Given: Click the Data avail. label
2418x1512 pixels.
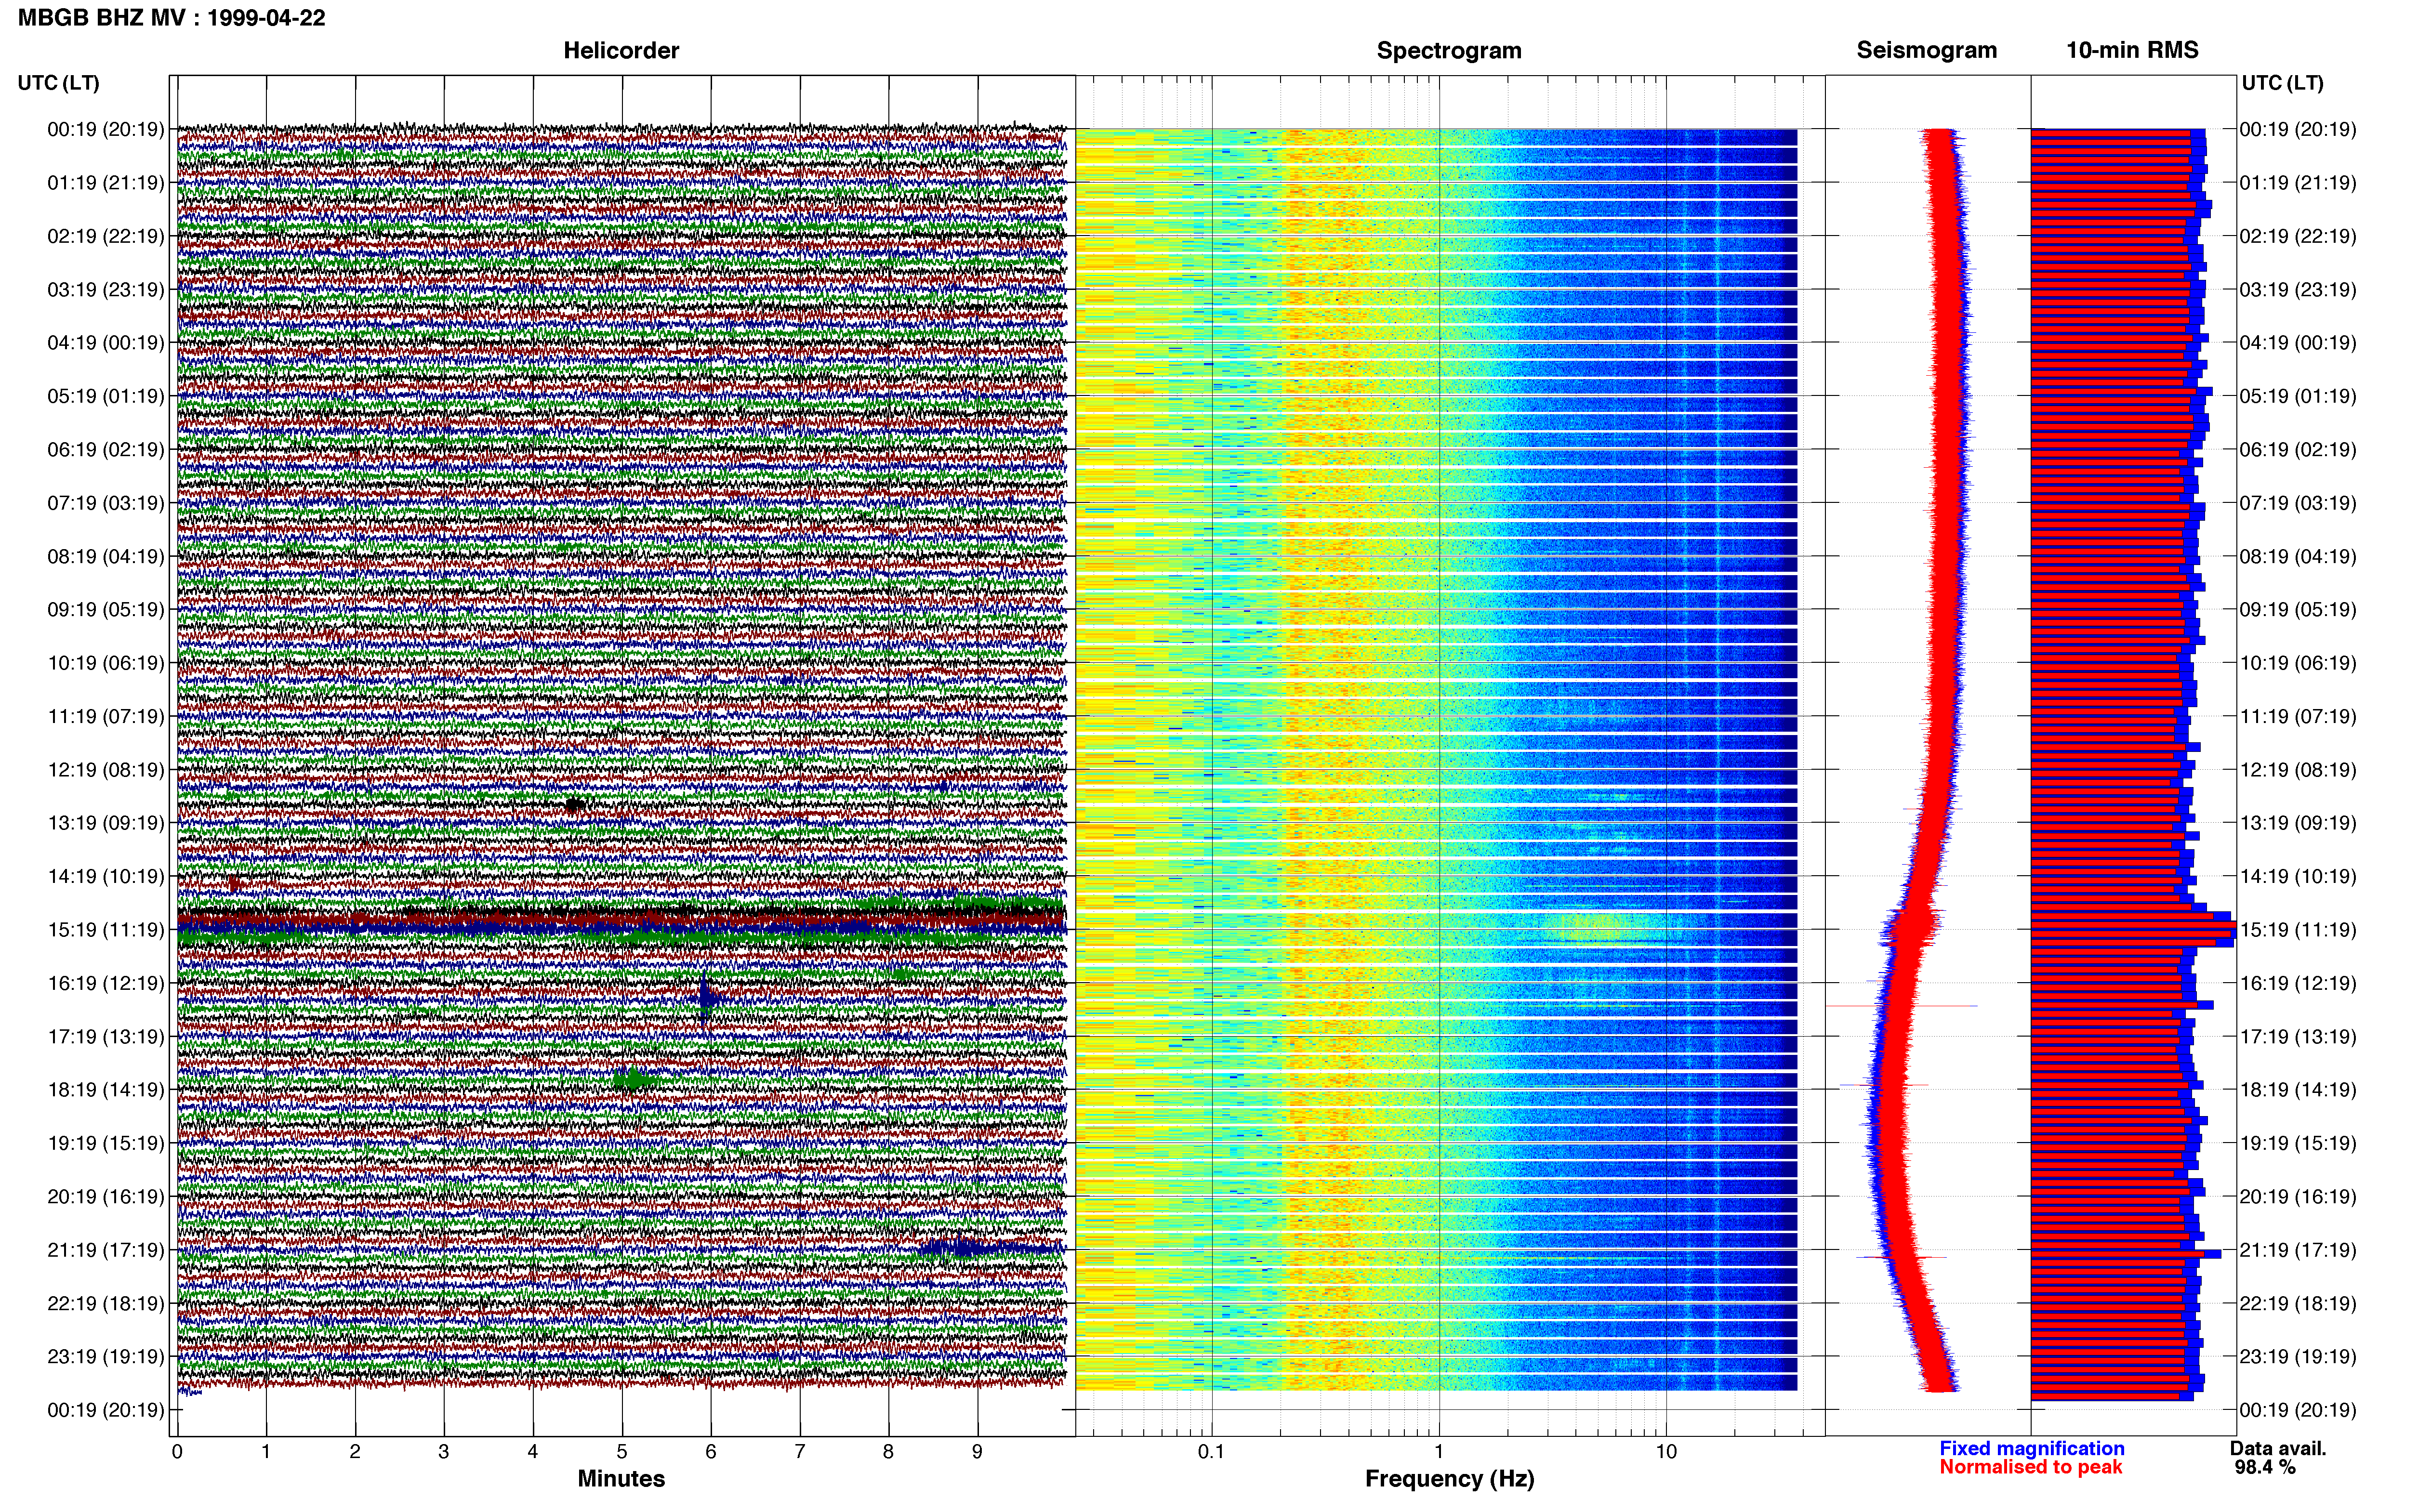Looking at the screenshot, I should tap(2278, 1448).
